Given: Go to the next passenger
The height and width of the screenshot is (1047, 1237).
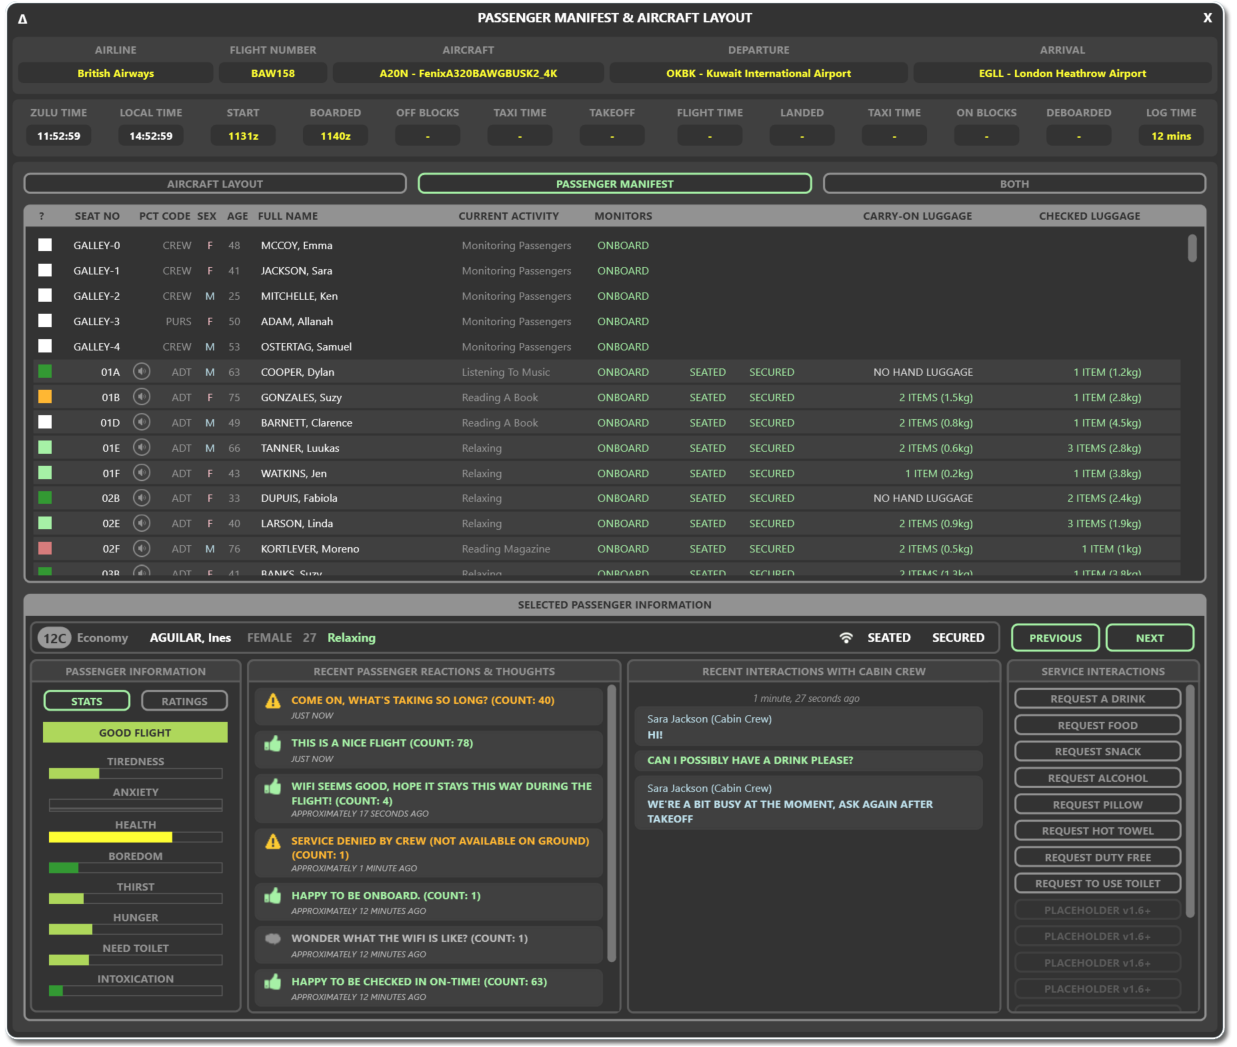Looking at the screenshot, I should tap(1149, 638).
